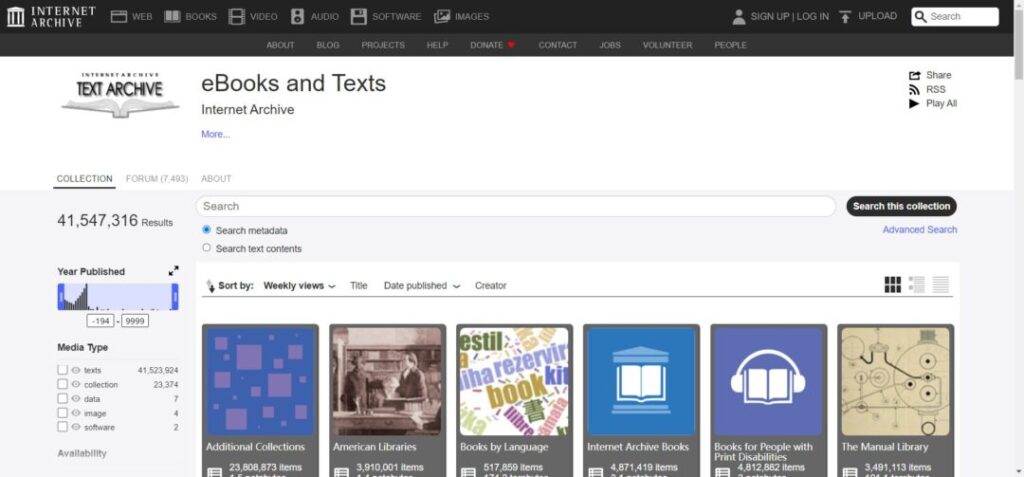Click the Text Archive logo

click(x=120, y=95)
